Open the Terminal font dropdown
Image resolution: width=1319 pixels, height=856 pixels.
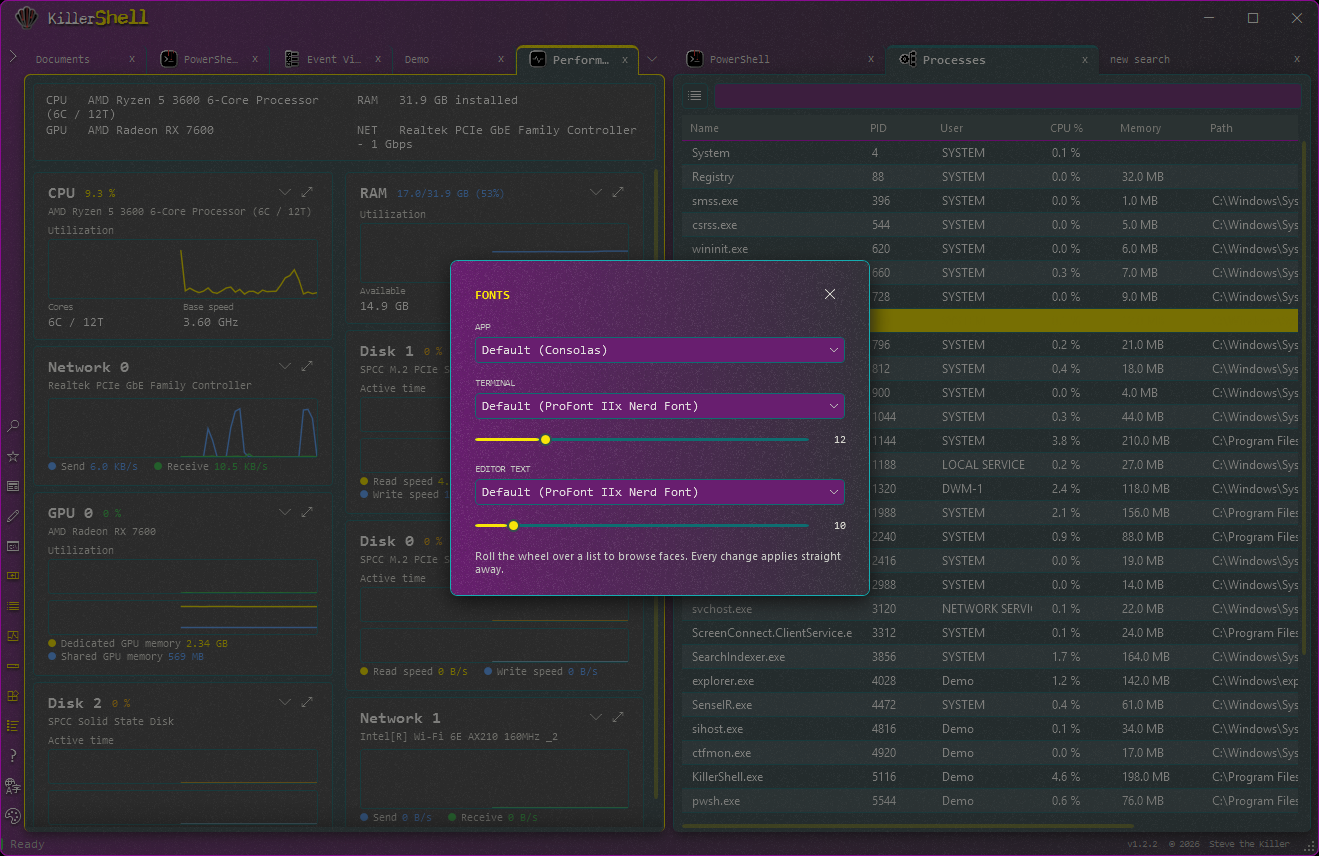coord(660,406)
